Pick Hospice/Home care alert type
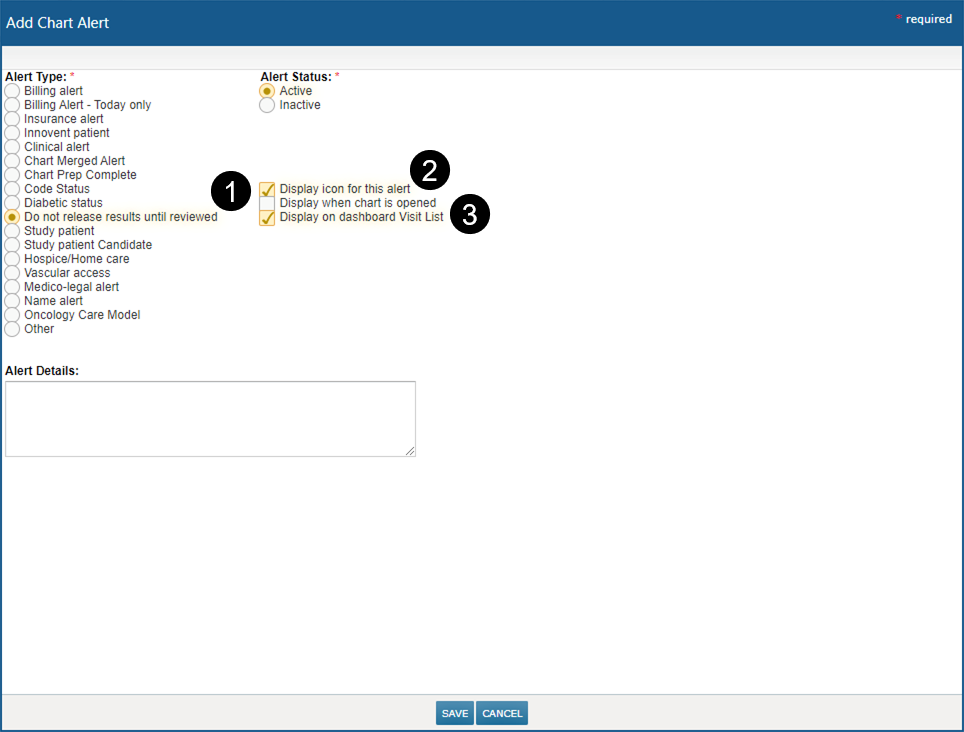Image resolution: width=964 pixels, height=732 pixels. (12, 259)
